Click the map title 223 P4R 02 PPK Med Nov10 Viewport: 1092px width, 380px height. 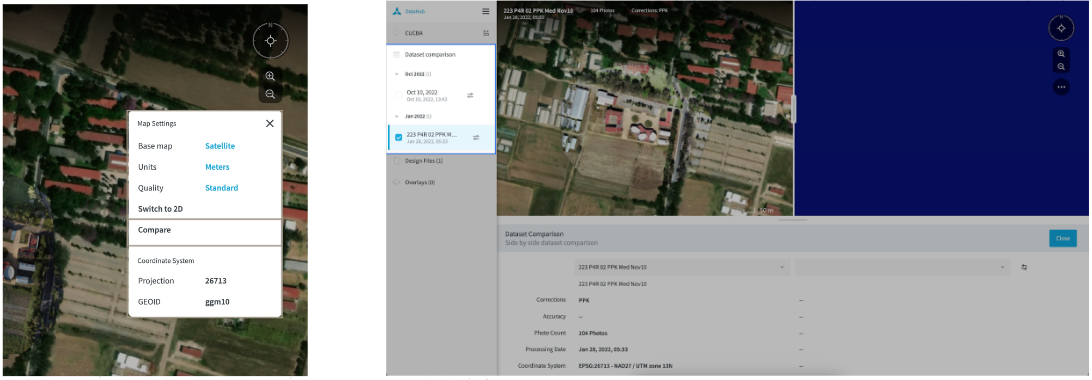coord(538,10)
